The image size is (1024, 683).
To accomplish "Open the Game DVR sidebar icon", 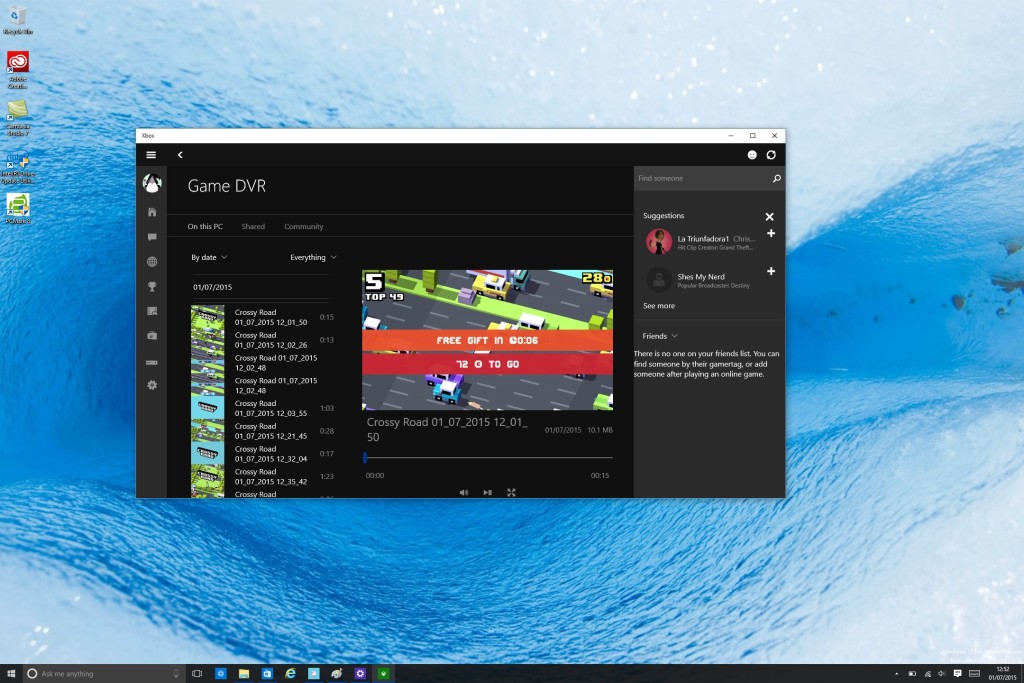I will (x=152, y=311).
